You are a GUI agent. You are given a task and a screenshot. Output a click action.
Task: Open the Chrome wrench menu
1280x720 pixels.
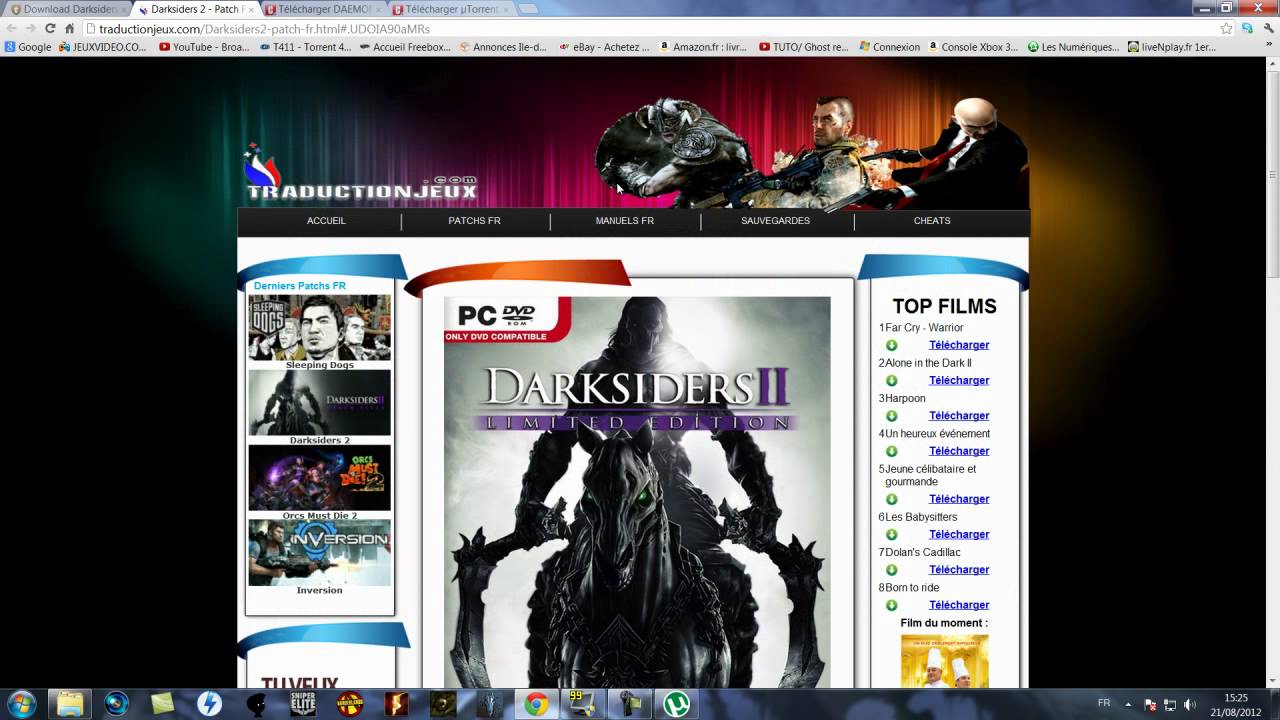click(1267, 29)
